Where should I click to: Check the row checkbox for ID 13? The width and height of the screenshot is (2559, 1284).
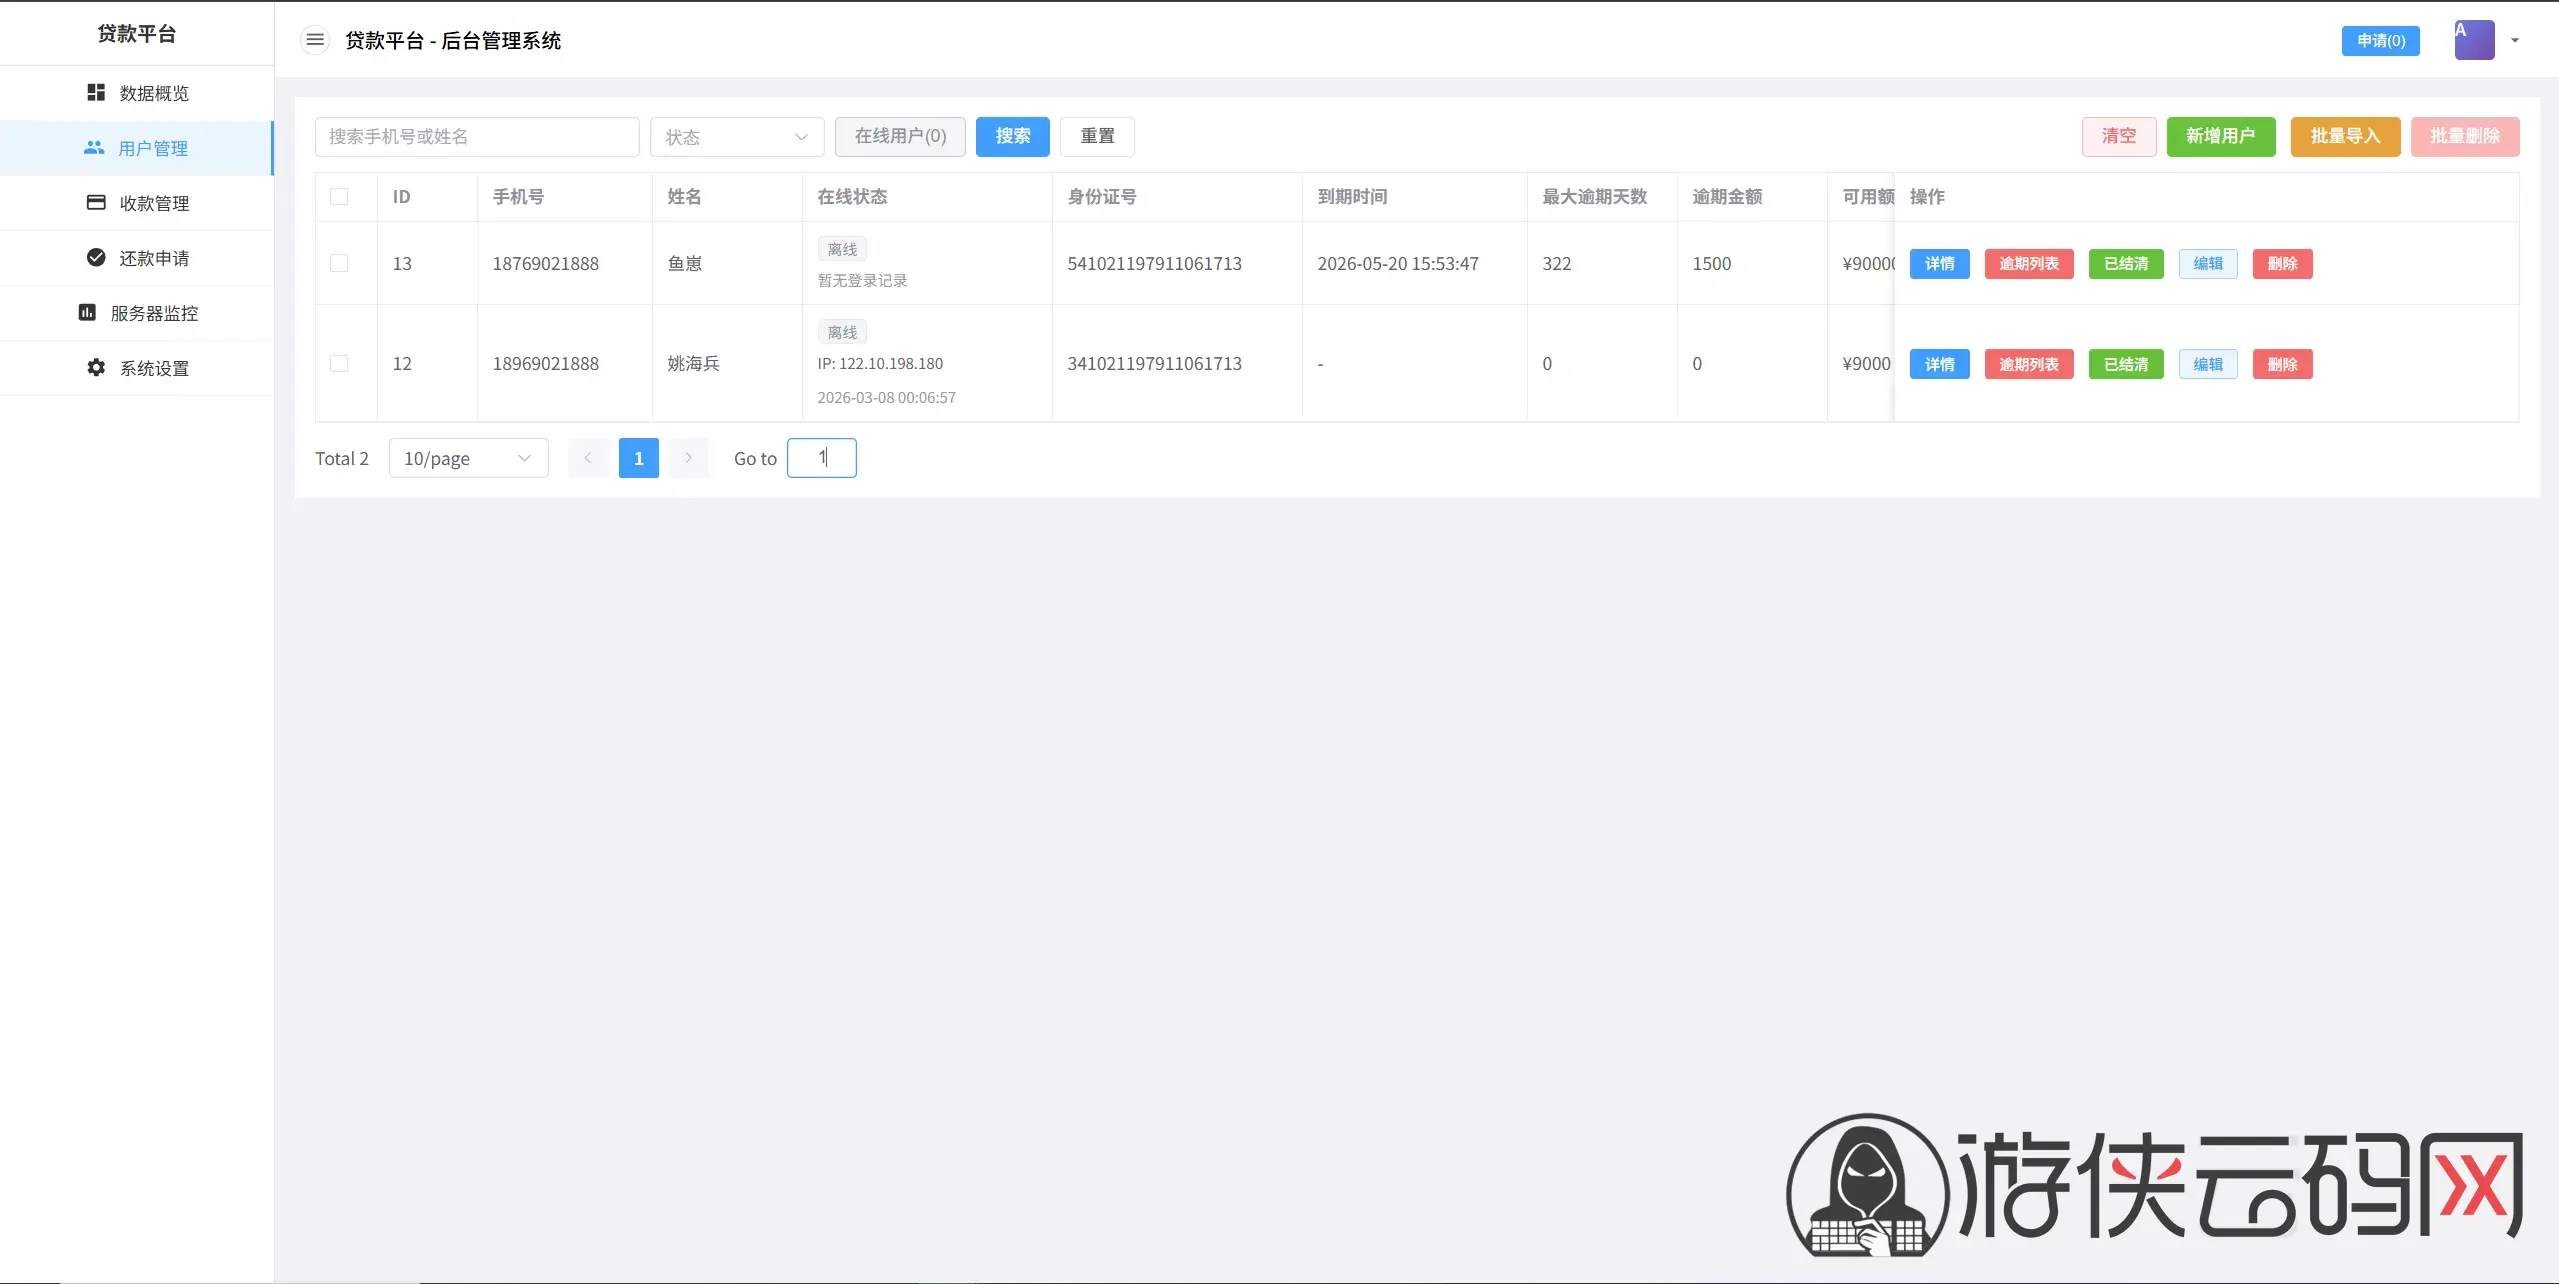(339, 263)
